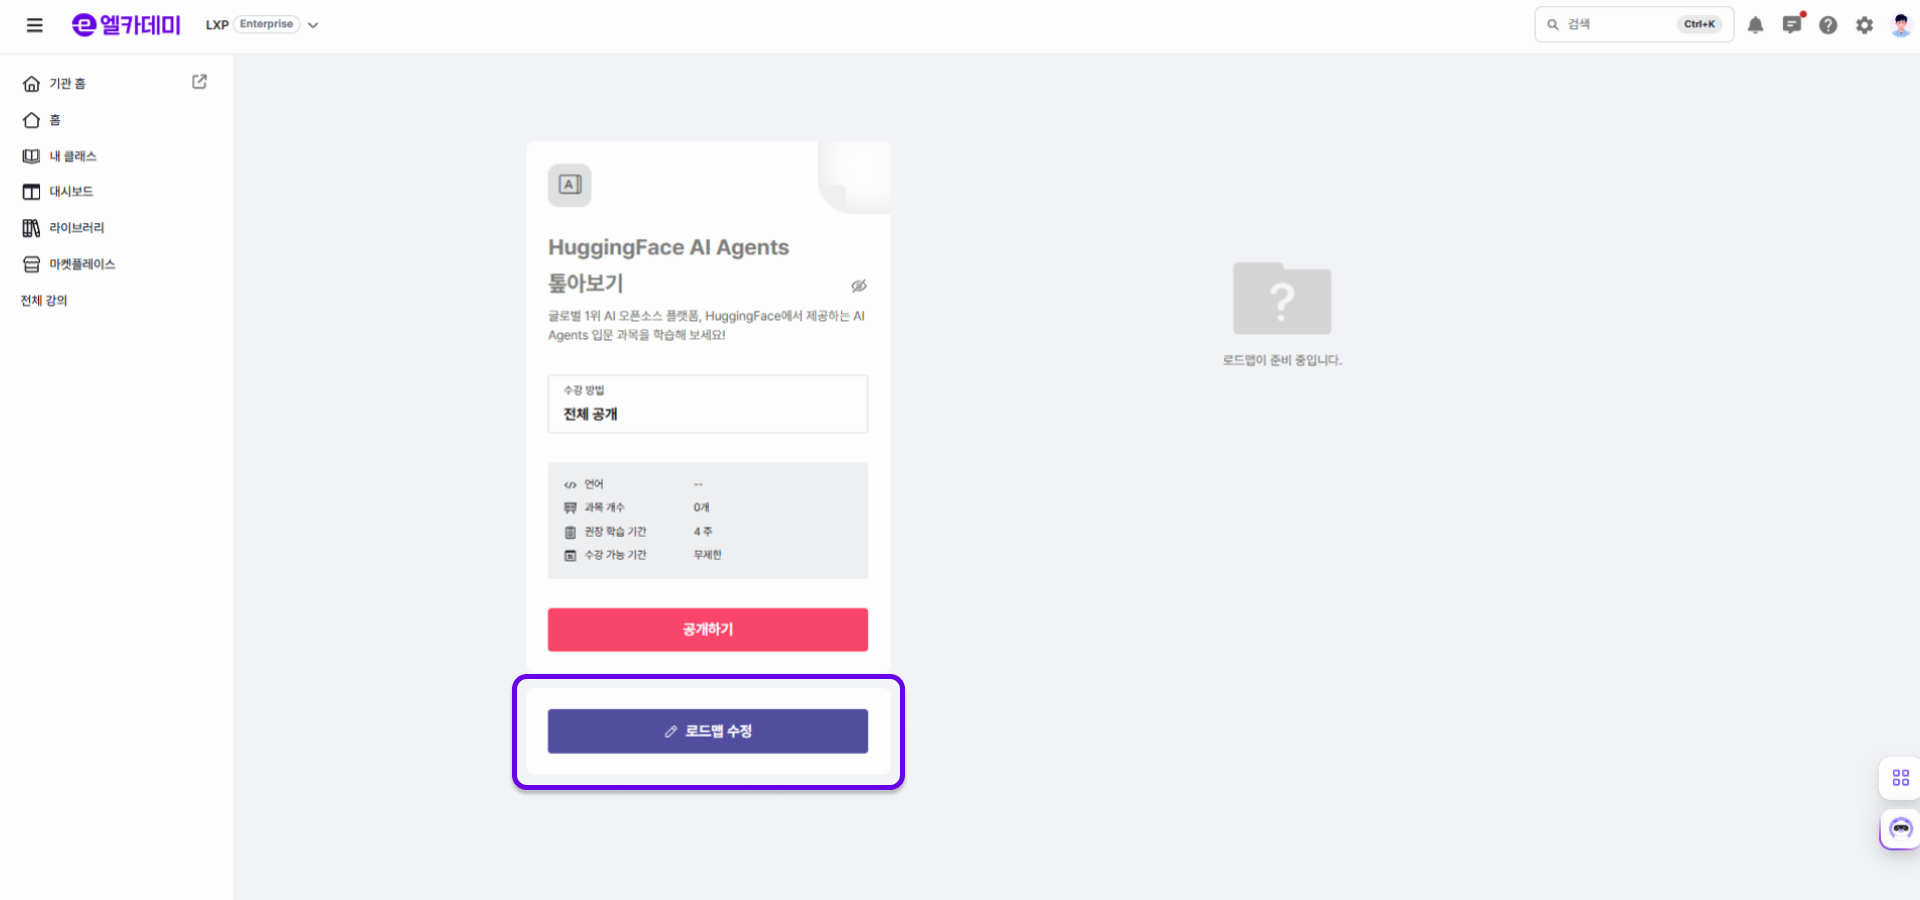Expand the LXP Enterprise dropdown

313,25
